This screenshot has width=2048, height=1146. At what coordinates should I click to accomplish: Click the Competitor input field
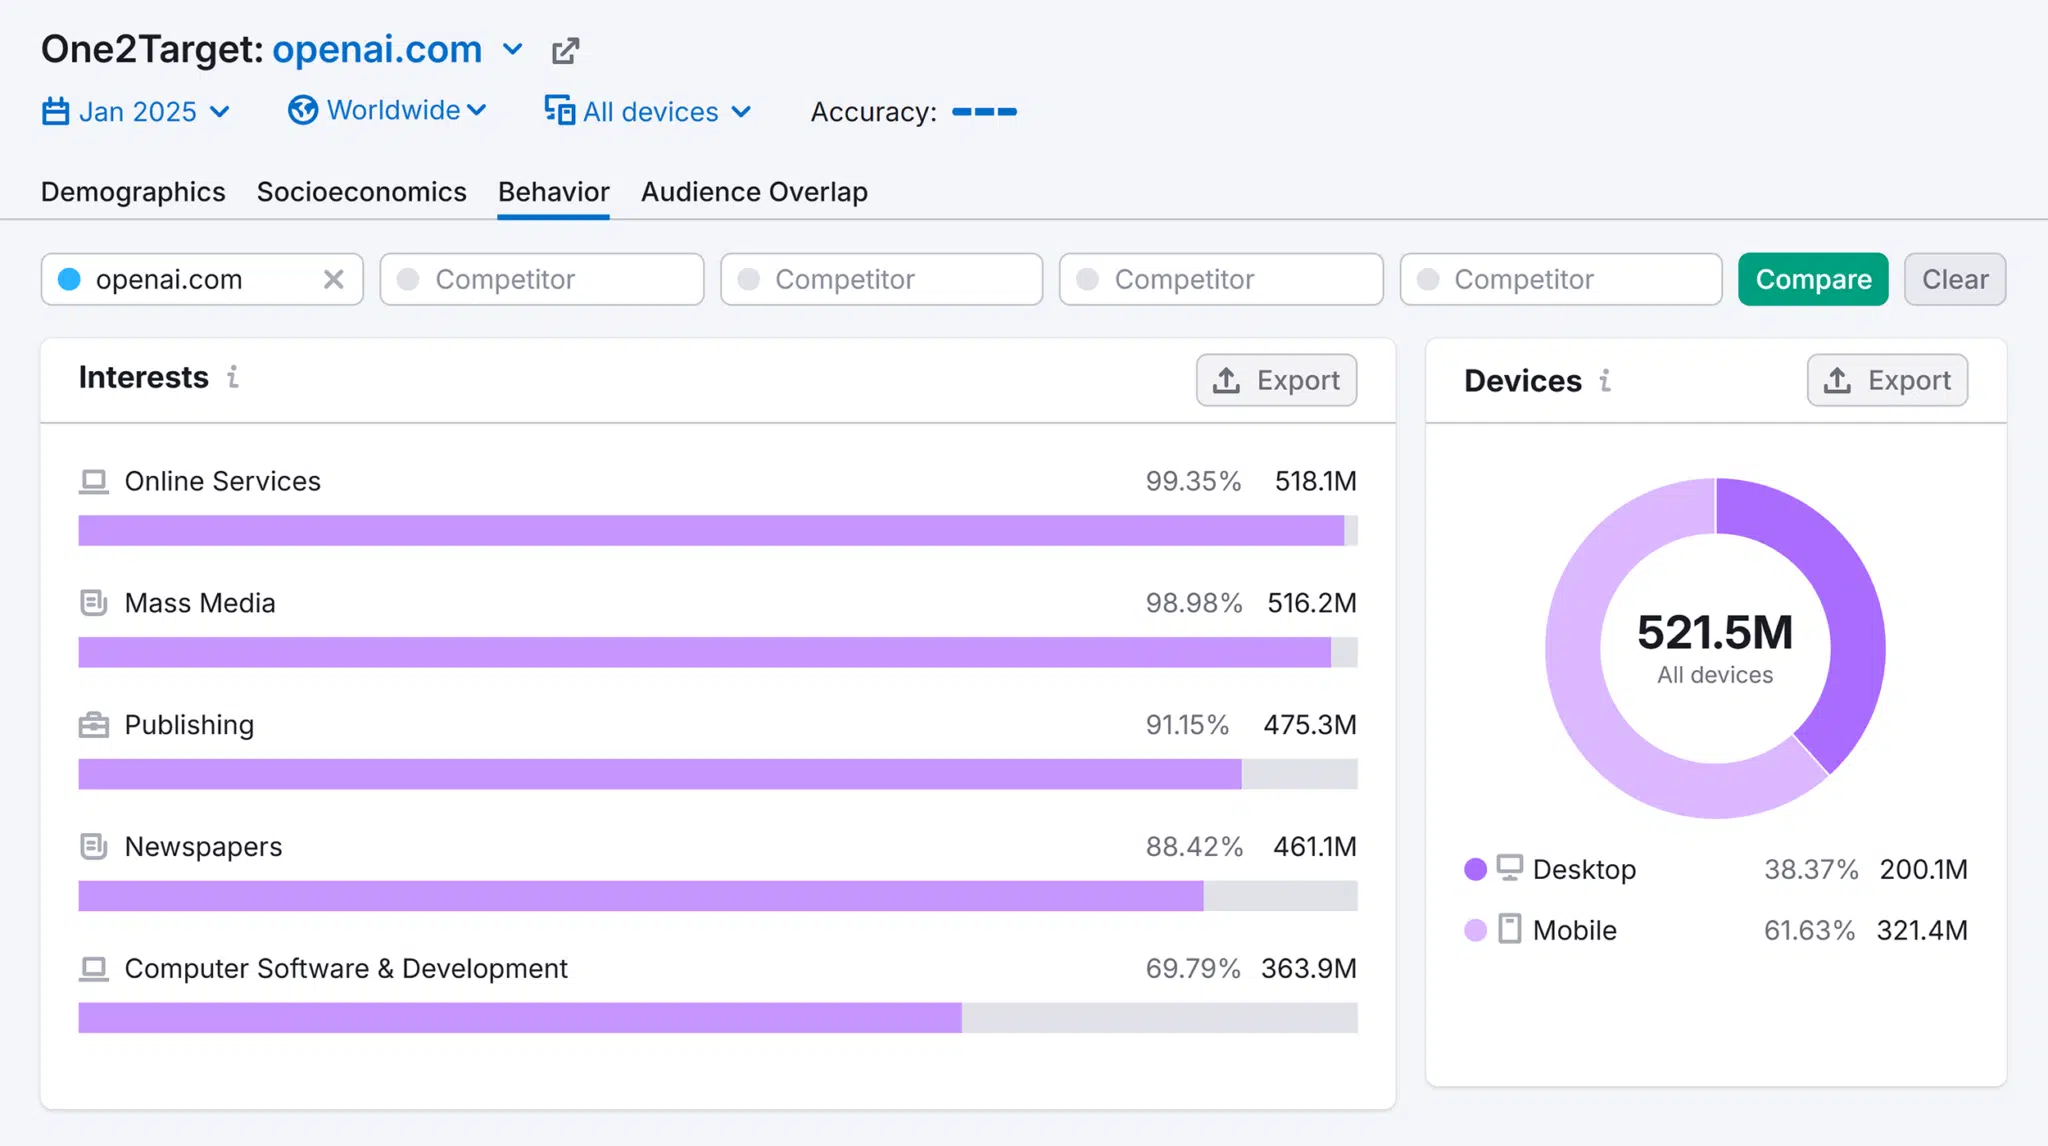pyautogui.click(x=542, y=278)
